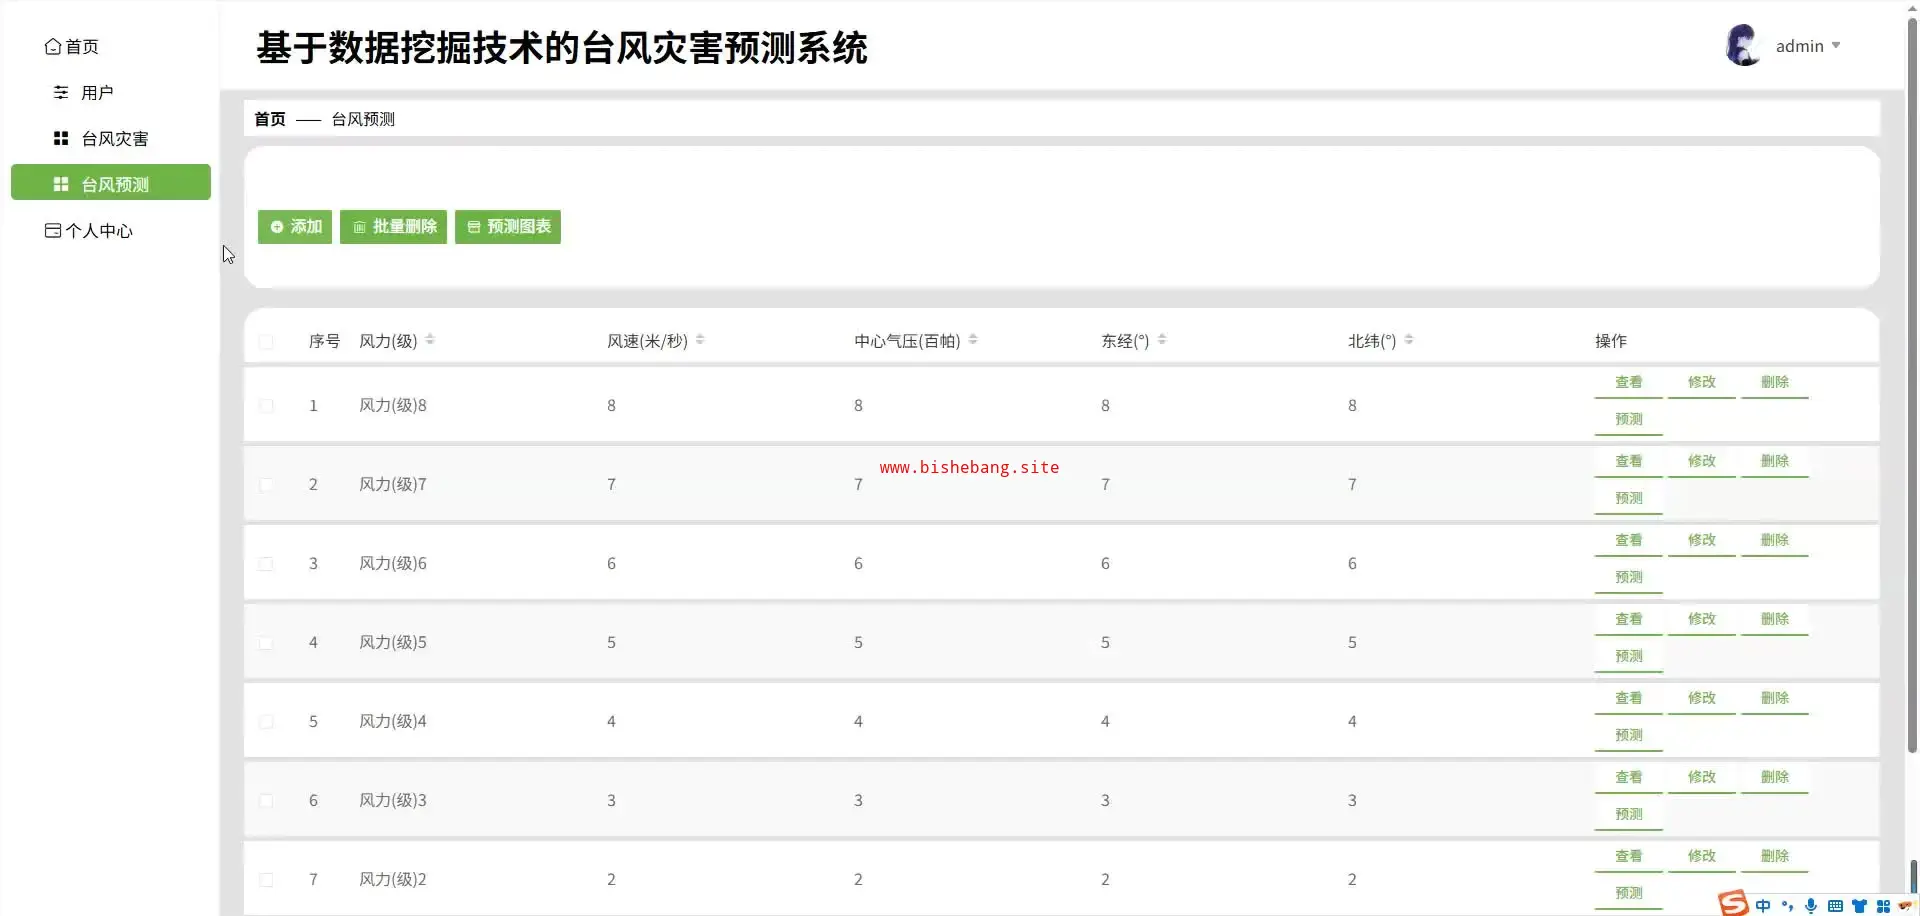Click 预测 for row 风力(级)4
Viewport: 1920px width, 916px height.
click(x=1629, y=736)
